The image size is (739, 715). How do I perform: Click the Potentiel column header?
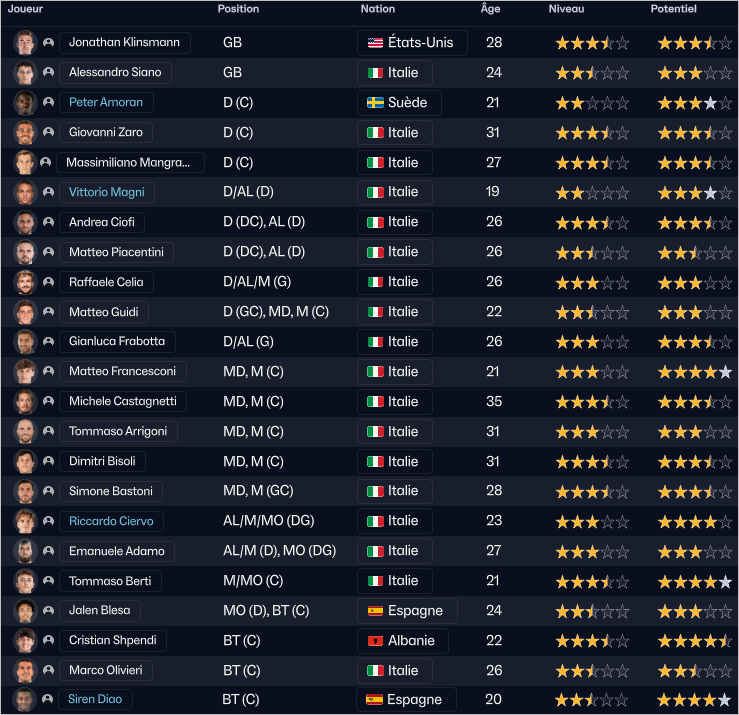673,9
